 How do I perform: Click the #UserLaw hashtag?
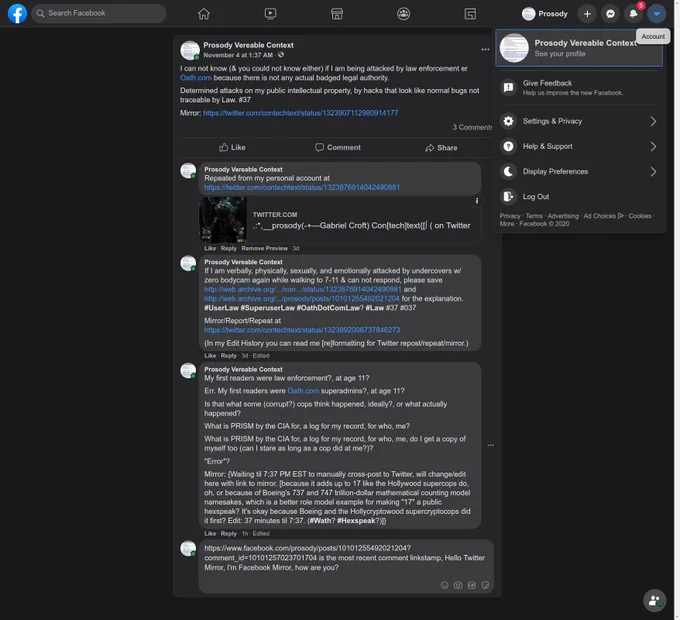(x=221, y=308)
